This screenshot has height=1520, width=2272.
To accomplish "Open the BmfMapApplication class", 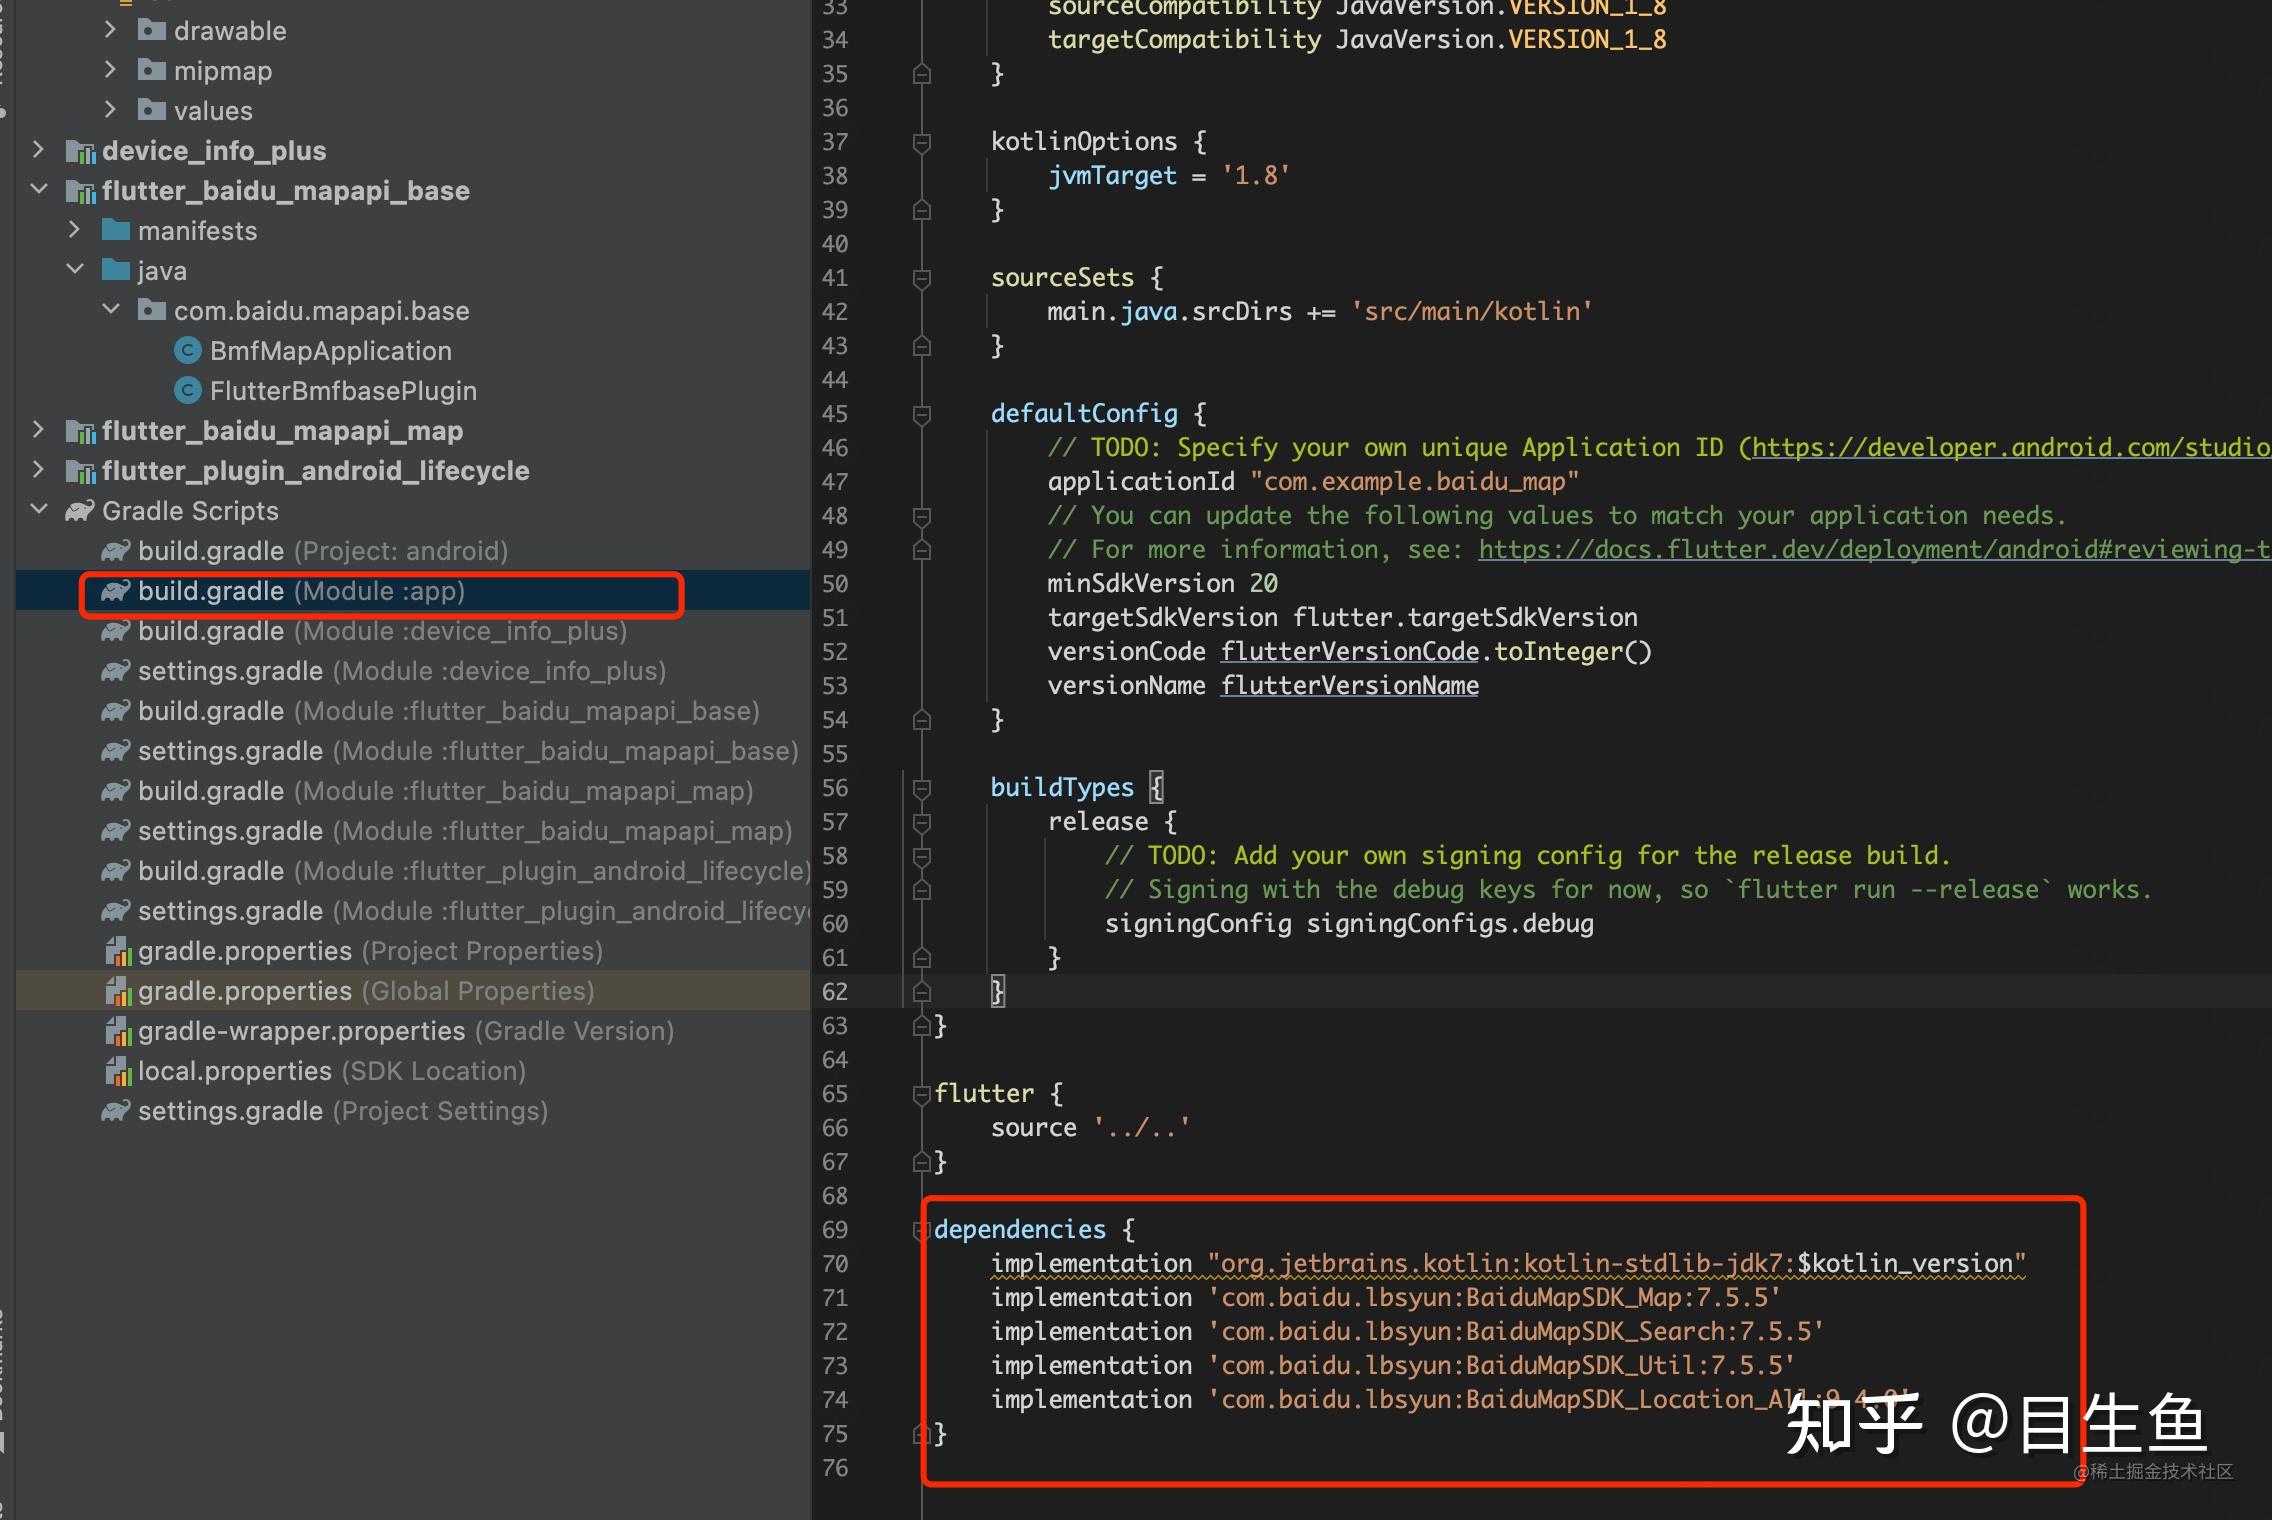I will 331,351.
